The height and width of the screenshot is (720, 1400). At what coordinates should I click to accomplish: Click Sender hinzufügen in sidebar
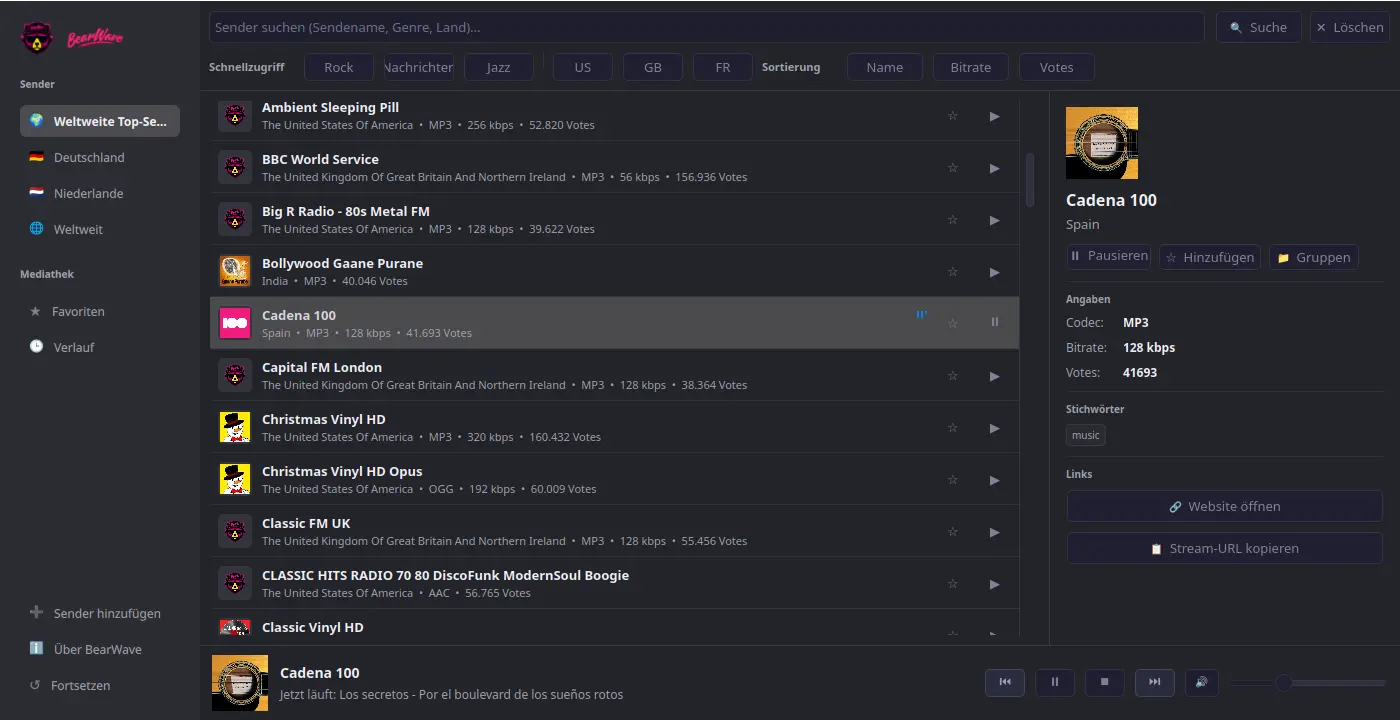click(x=100, y=613)
